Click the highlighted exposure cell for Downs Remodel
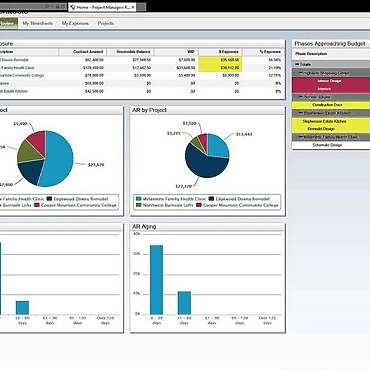370x370 pixels. tap(220, 60)
